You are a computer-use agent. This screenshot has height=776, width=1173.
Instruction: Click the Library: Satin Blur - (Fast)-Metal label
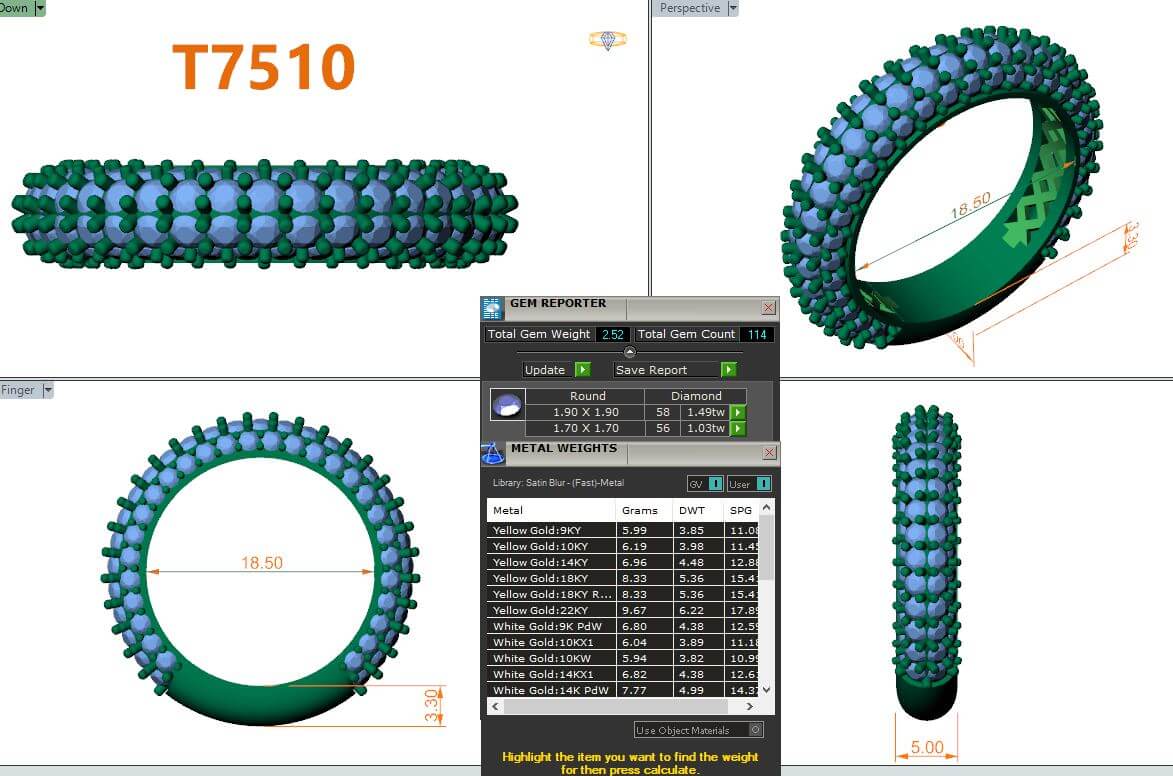pyautogui.click(x=558, y=483)
